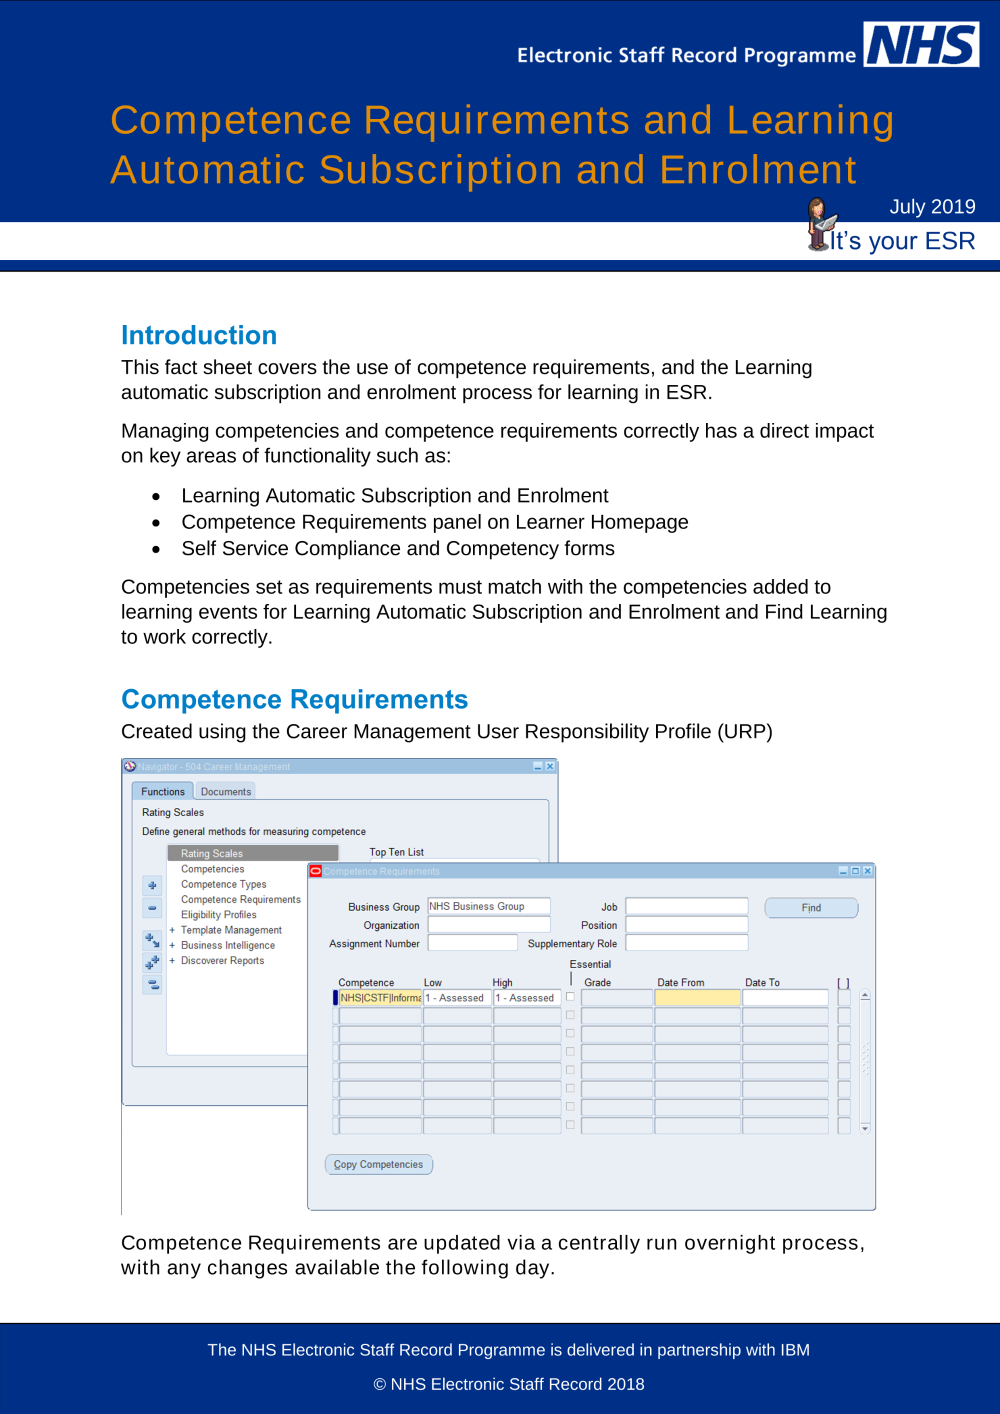This screenshot has width=1000, height=1414.
Task: Expand the Template Management tree node
Action: click(171, 930)
